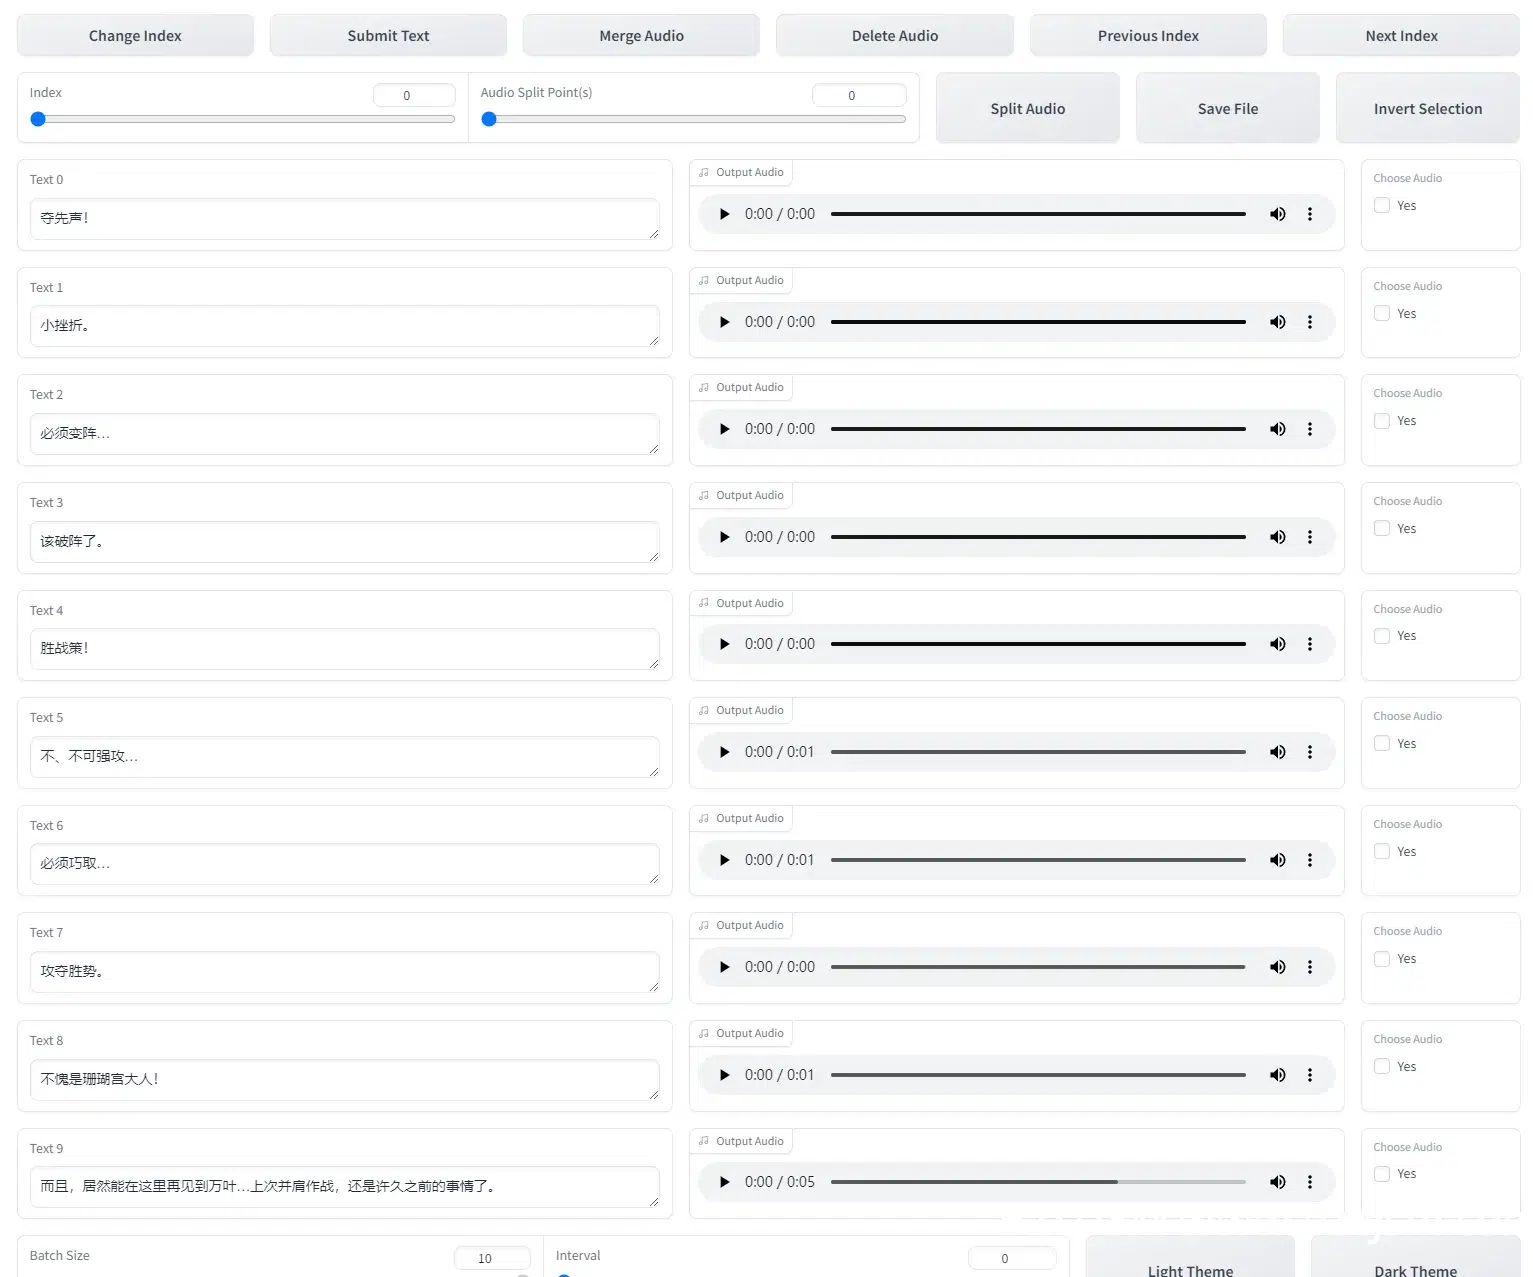Click the Index number input

(414, 95)
